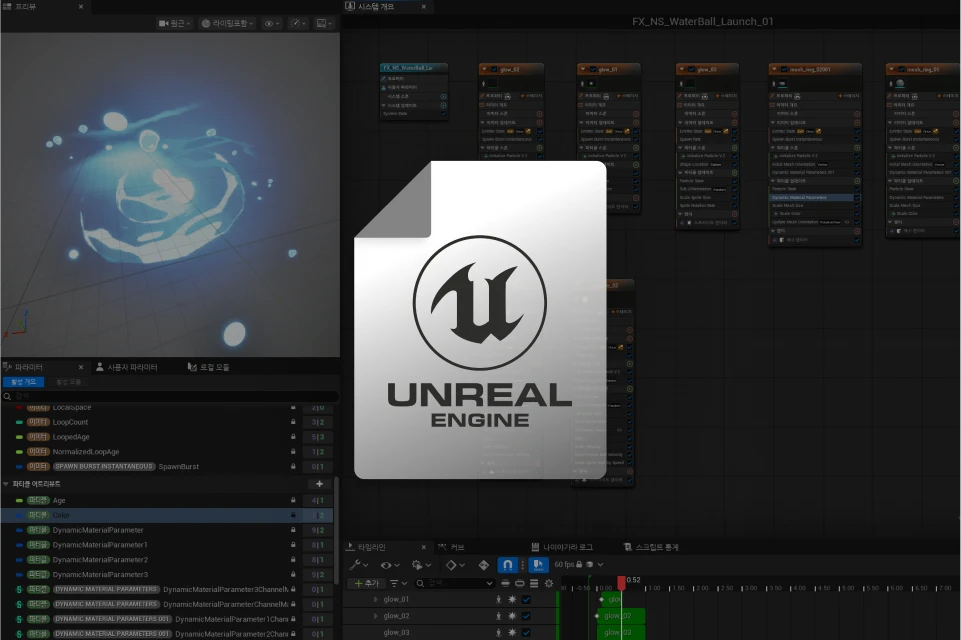Toggle the mesh_ring_02001 emitter enabled checkbox
The width and height of the screenshot is (961, 640).
coord(784,69)
